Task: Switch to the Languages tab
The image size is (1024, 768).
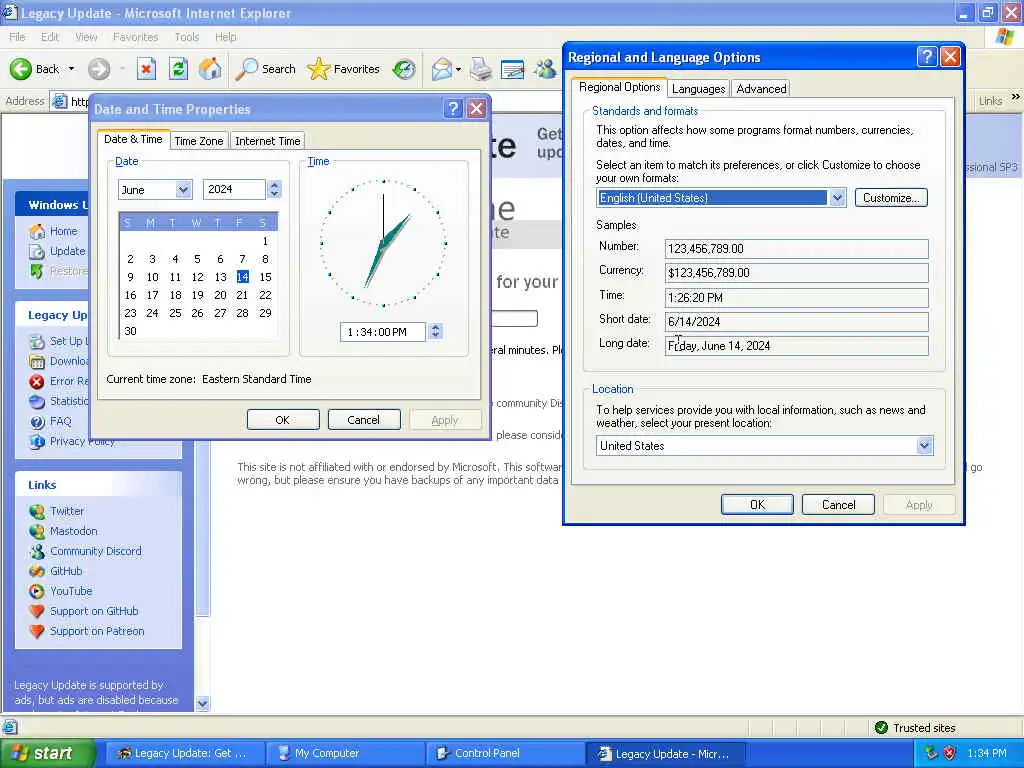Action: (698, 89)
